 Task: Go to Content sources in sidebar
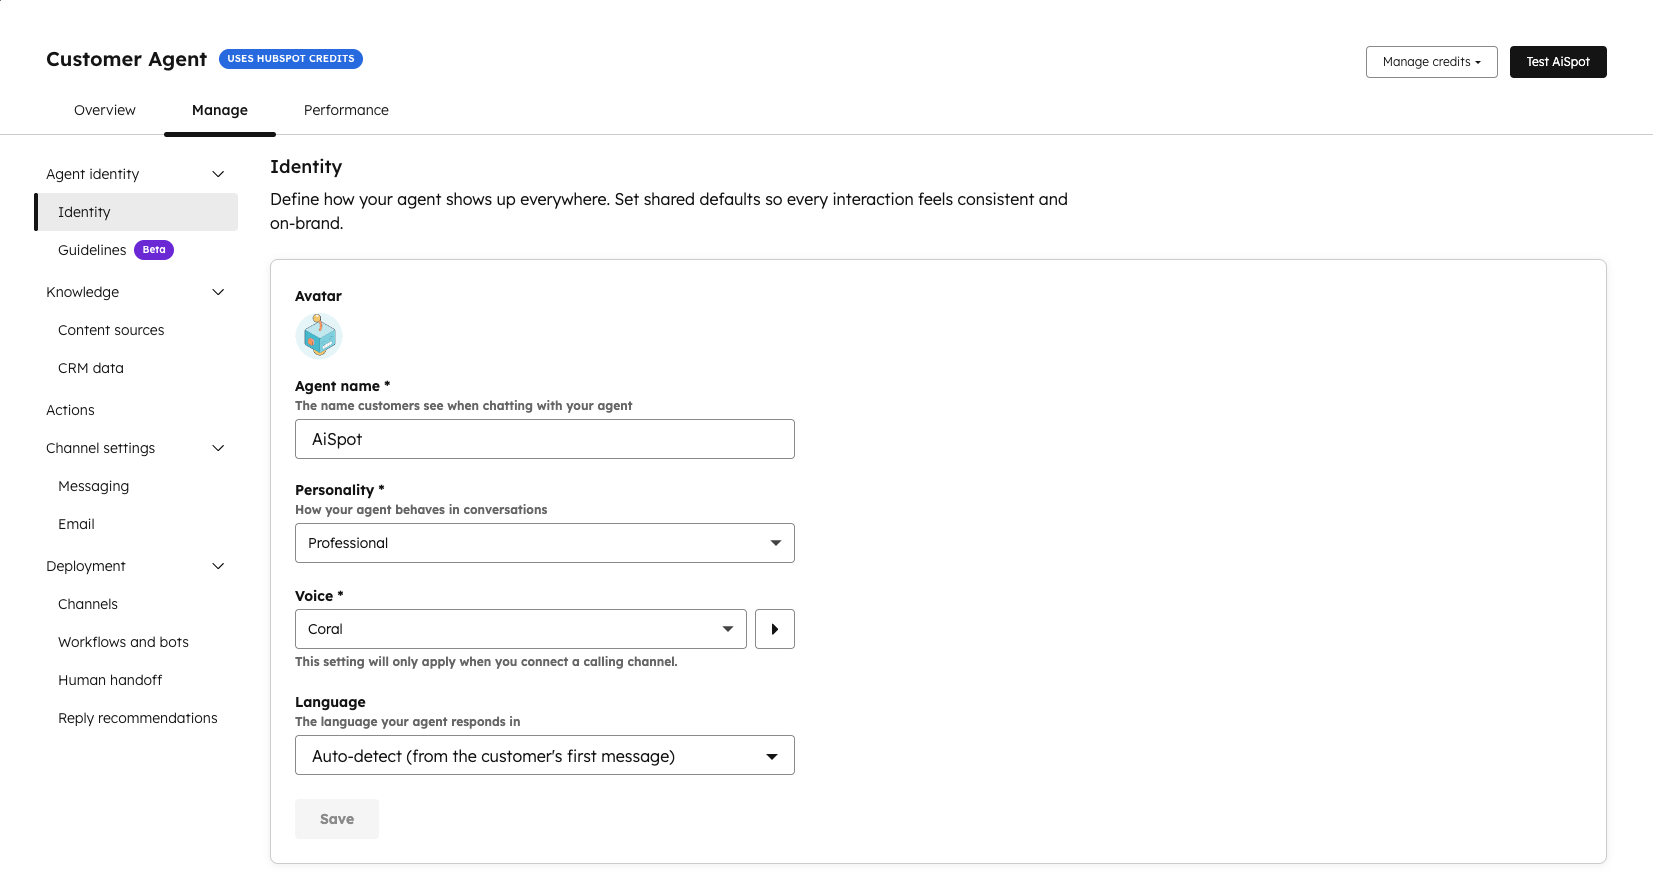coord(111,330)
